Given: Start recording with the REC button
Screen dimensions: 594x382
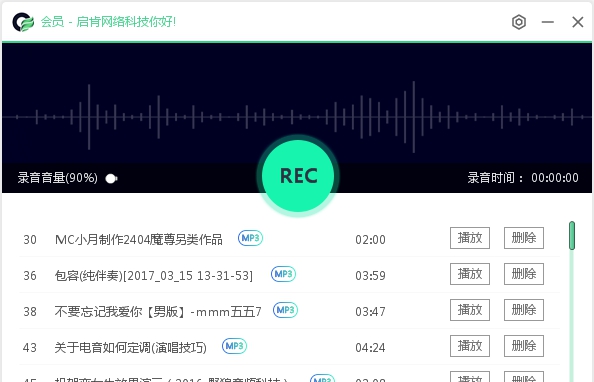Looking at the screenshot, I should point(298,176).
